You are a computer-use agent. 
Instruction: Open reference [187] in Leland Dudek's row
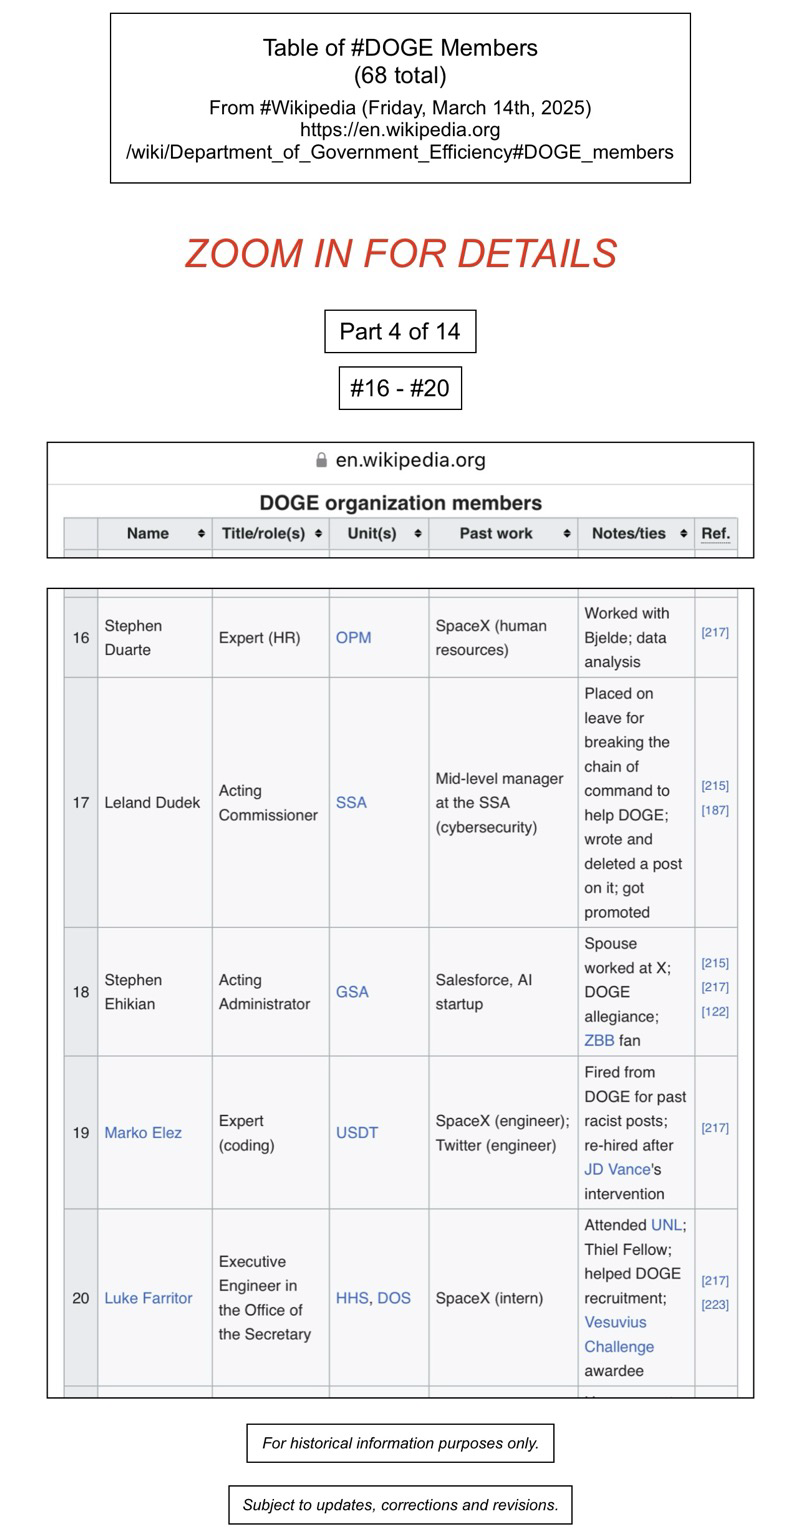[x=715, y=810]
